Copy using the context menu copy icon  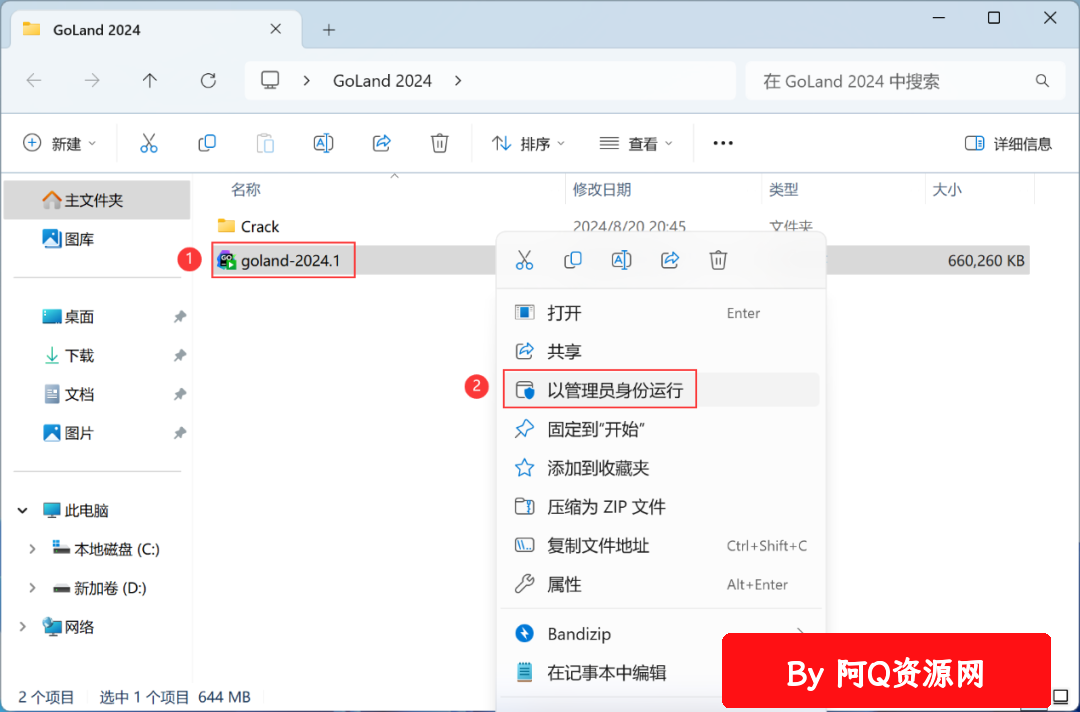(572, 260)
